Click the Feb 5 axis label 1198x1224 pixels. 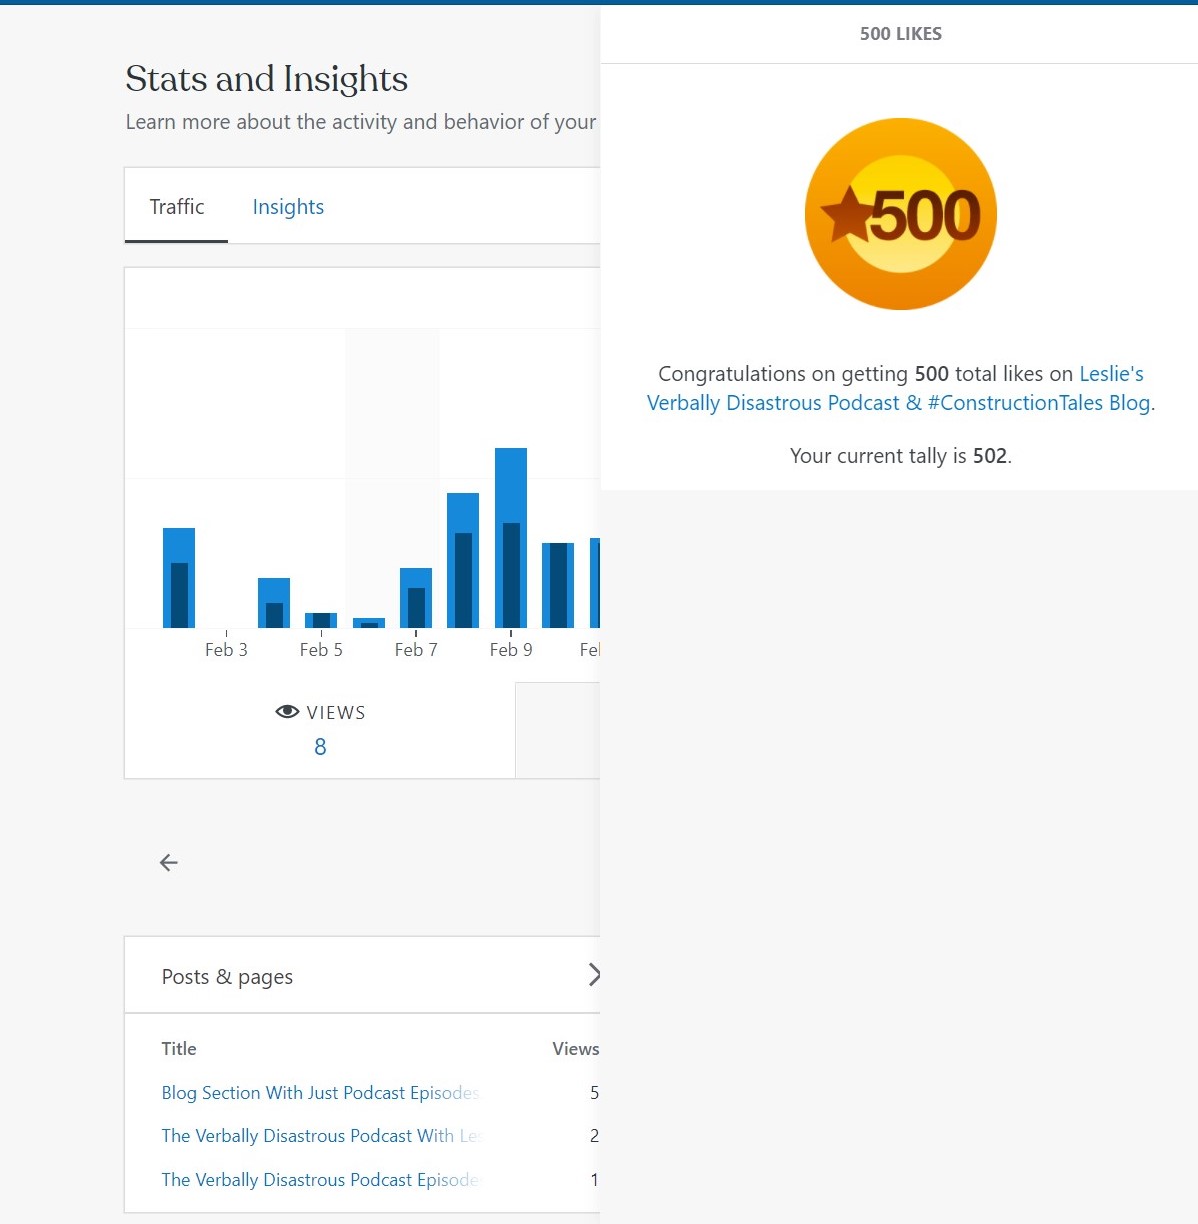click(x=321, y=650)
